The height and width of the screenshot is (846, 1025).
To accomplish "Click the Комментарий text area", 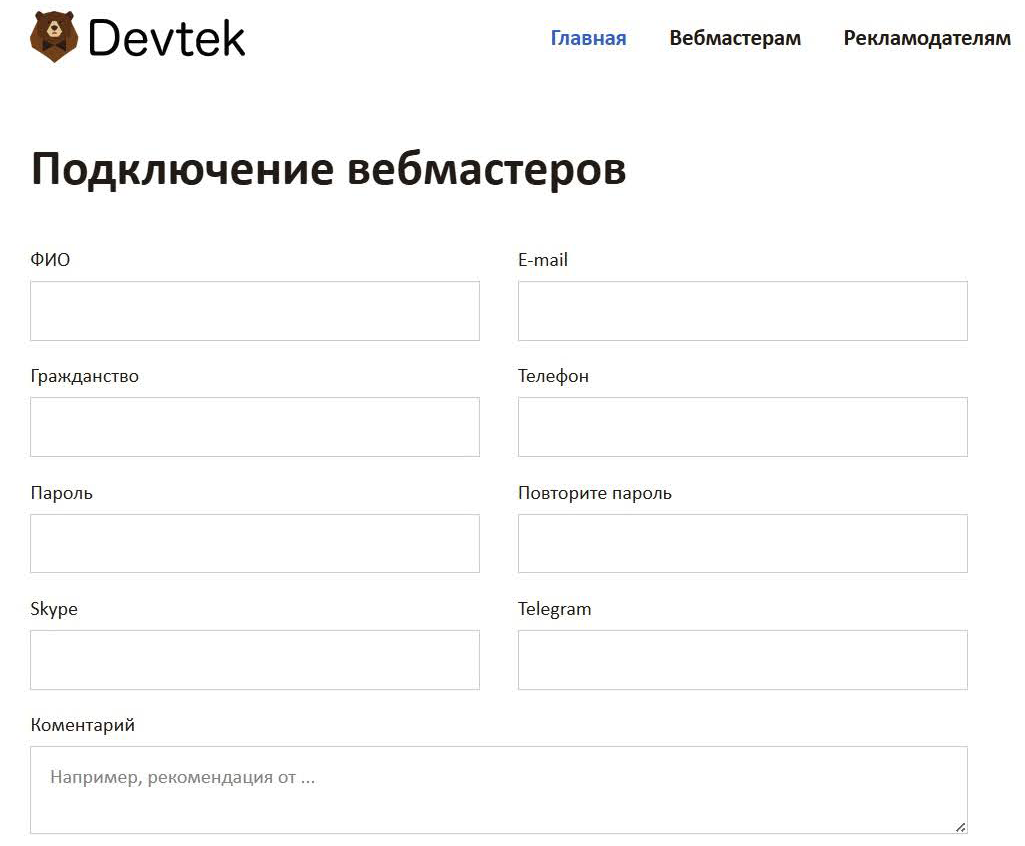I will pyautogui.click(x=498, y=790).
